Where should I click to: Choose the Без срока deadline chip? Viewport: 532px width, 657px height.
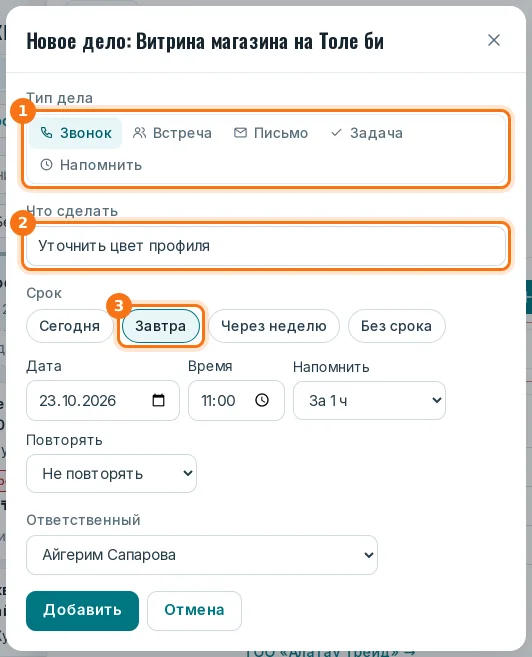[396, 326]
